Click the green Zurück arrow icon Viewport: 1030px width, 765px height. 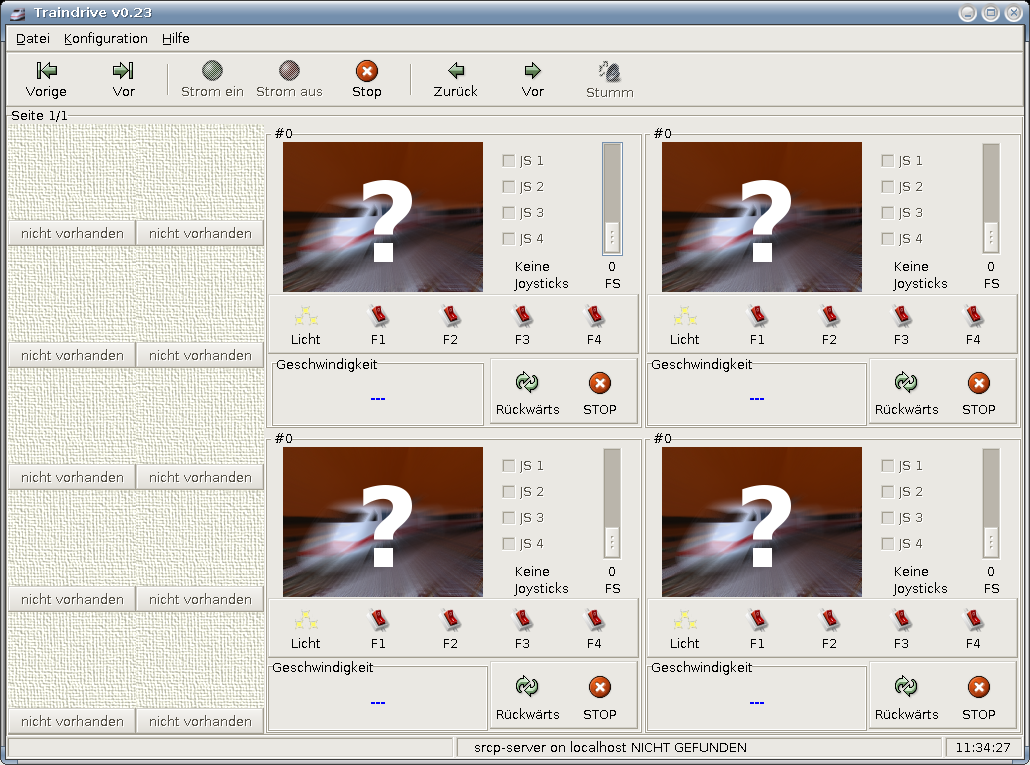pos(456,71)
